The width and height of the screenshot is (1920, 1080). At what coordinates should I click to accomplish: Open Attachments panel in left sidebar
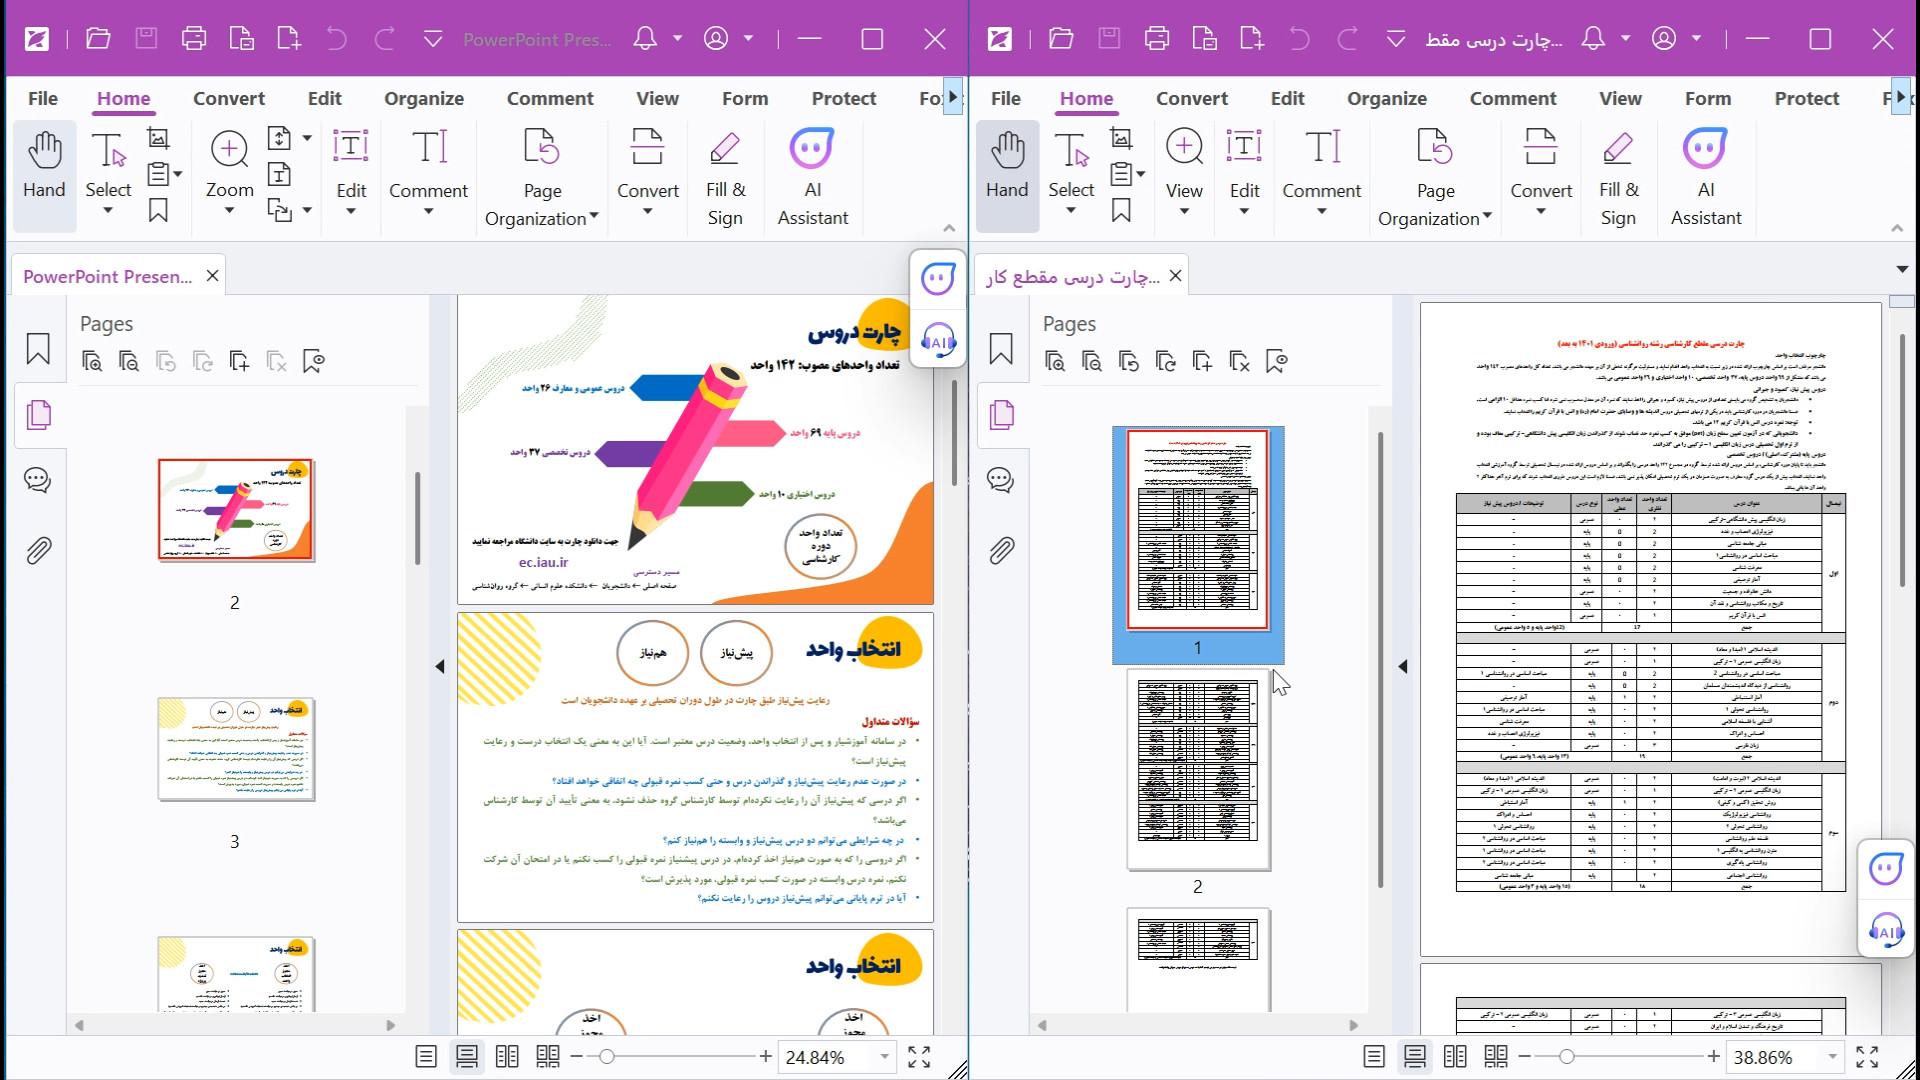pyautogui.click(x=38, y=550)
